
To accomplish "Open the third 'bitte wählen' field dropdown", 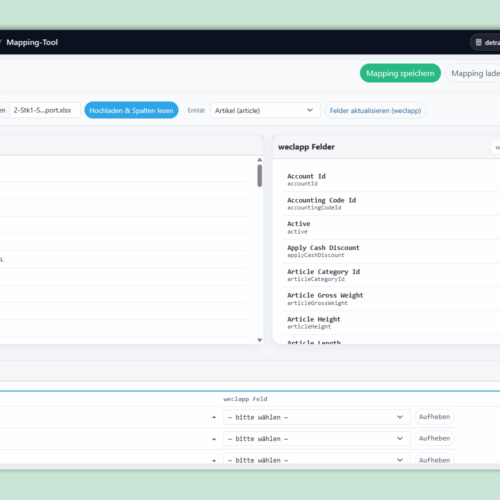I will pos(317,459).
